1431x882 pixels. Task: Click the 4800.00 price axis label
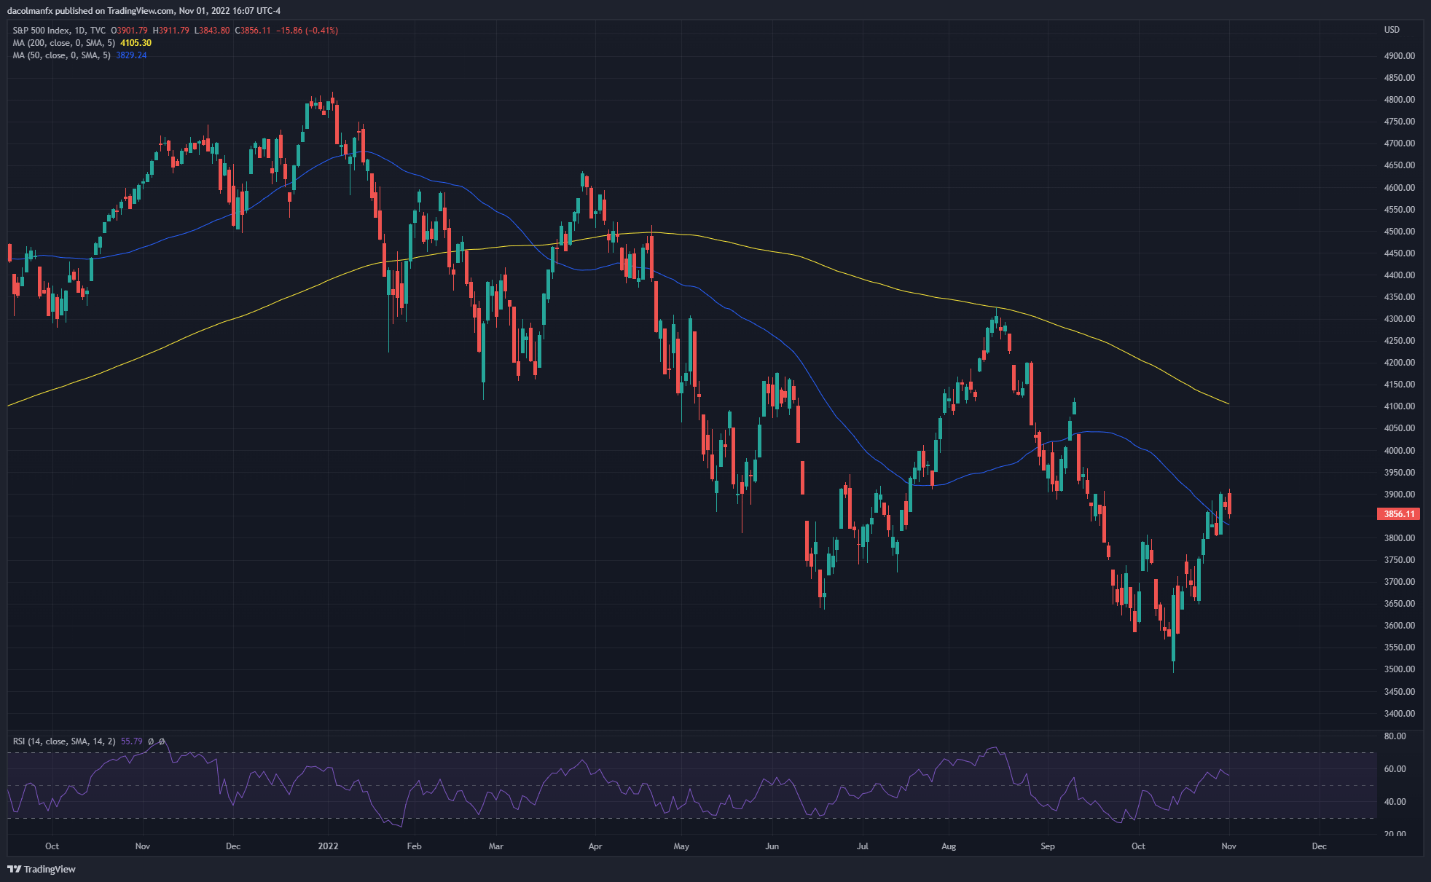tap(1399, 100)
